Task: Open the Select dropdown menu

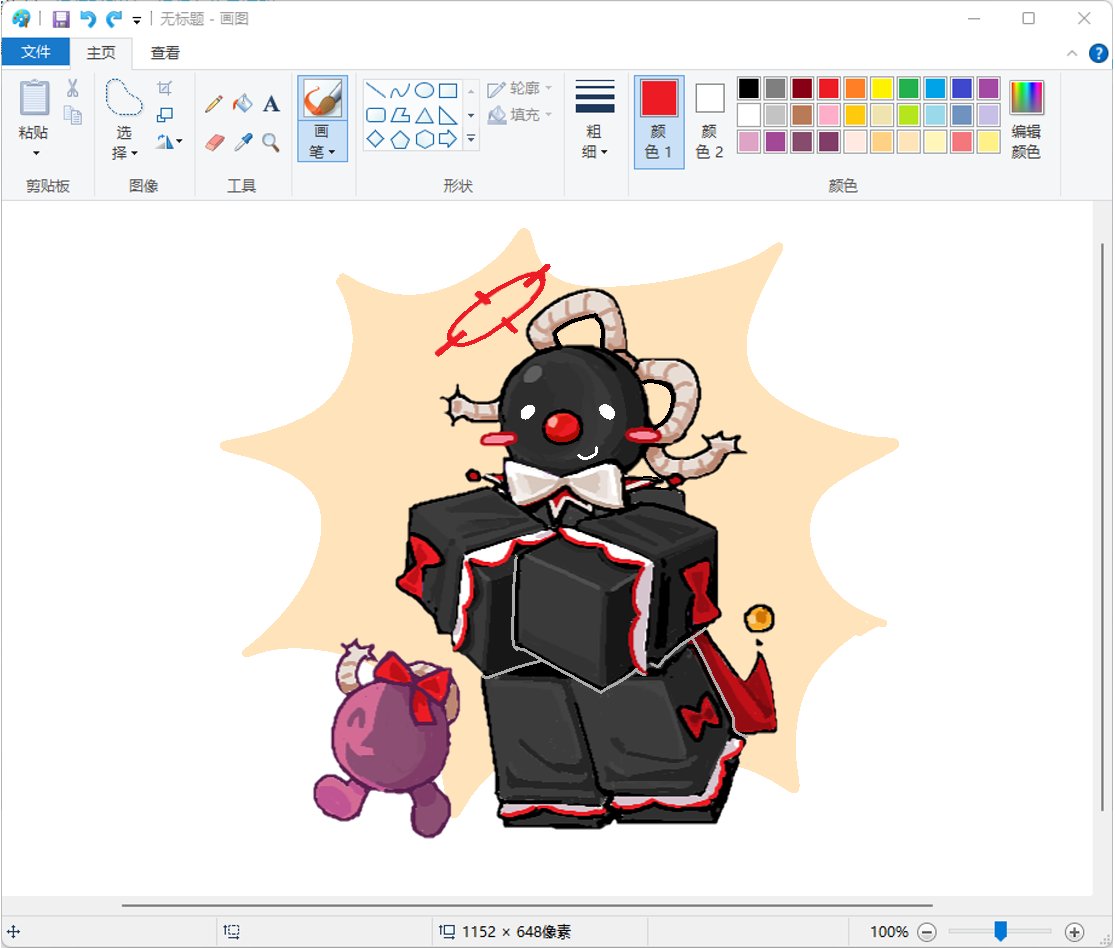Action: [124, 142]
